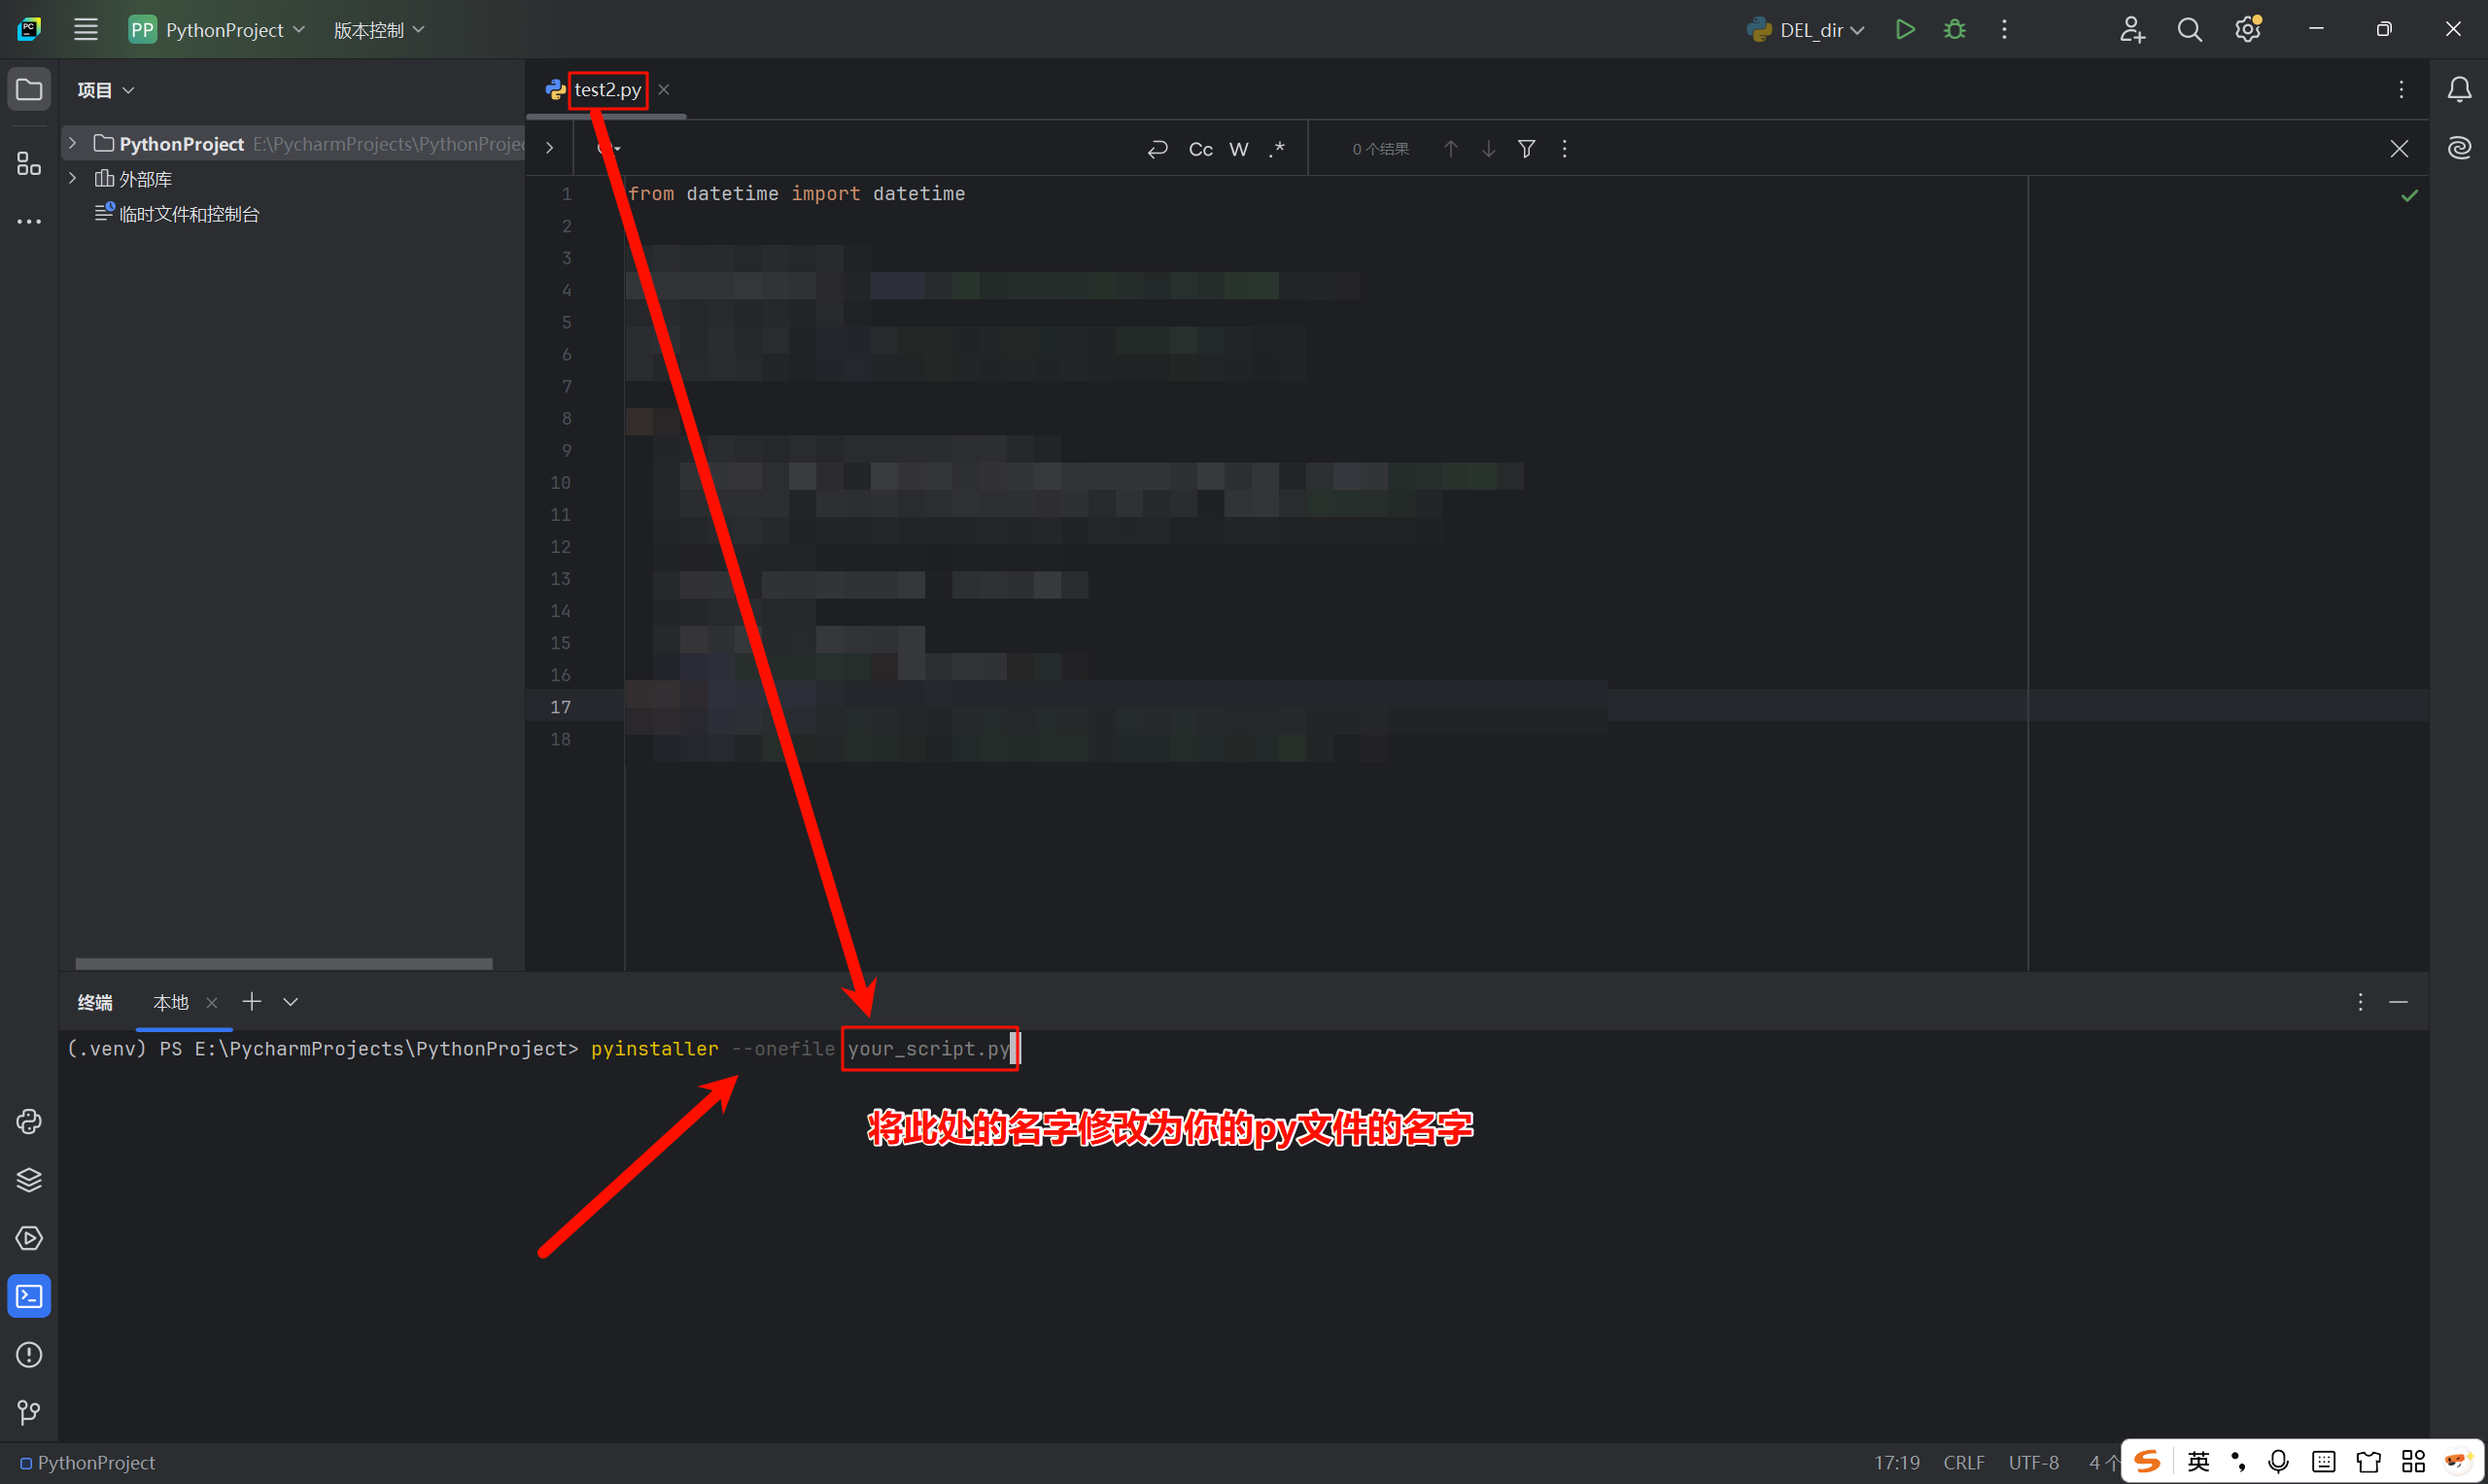The width and height of the screenshot is (2488, 1484).
Task: Open the Structure tool window
Action: point(29,163)
